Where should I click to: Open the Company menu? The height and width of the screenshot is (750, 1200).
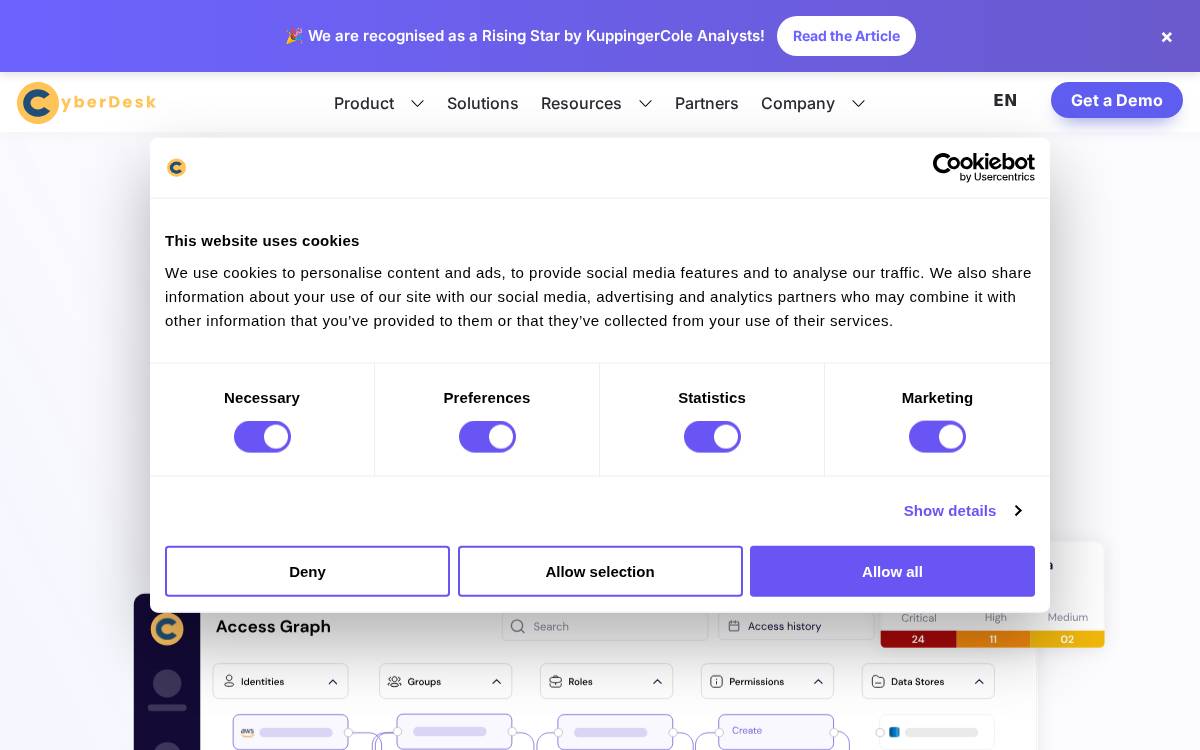pos(798,103)
